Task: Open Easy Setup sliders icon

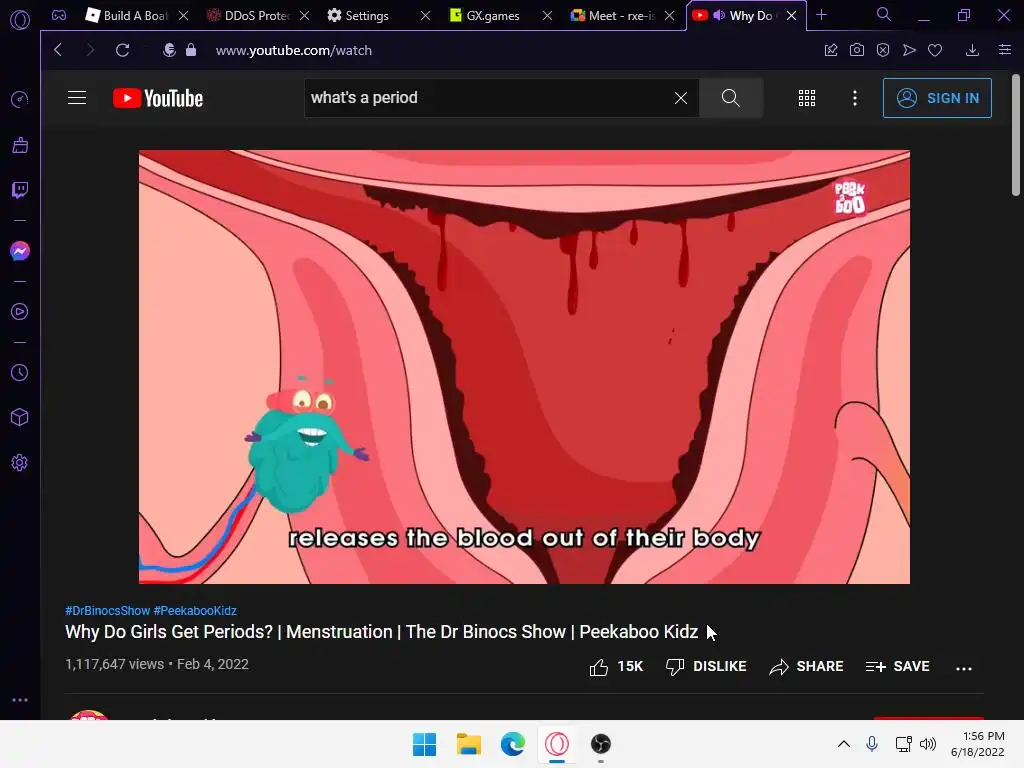Action: pos(1005,50)
